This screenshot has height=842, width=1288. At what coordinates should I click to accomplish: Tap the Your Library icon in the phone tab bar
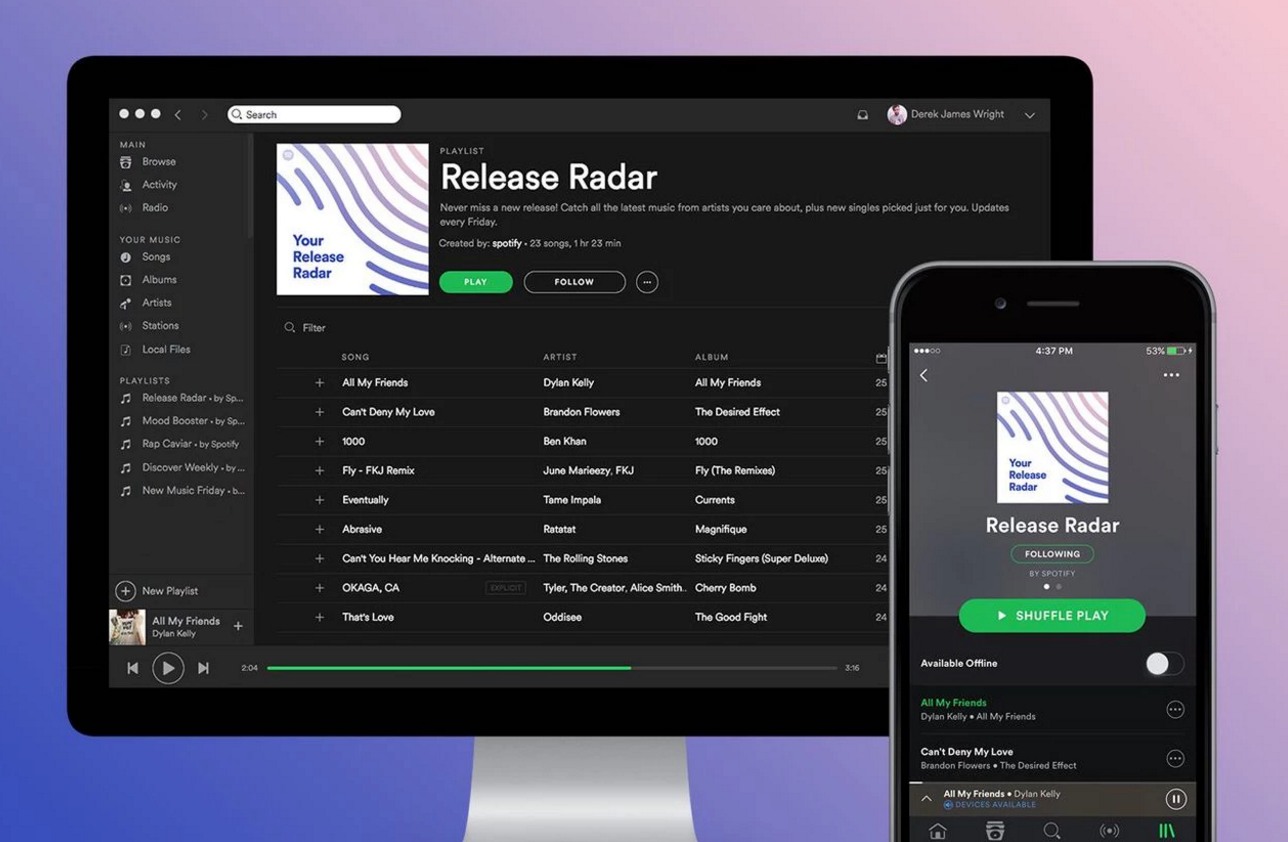pyautogui.click(x=1166, y=831)
